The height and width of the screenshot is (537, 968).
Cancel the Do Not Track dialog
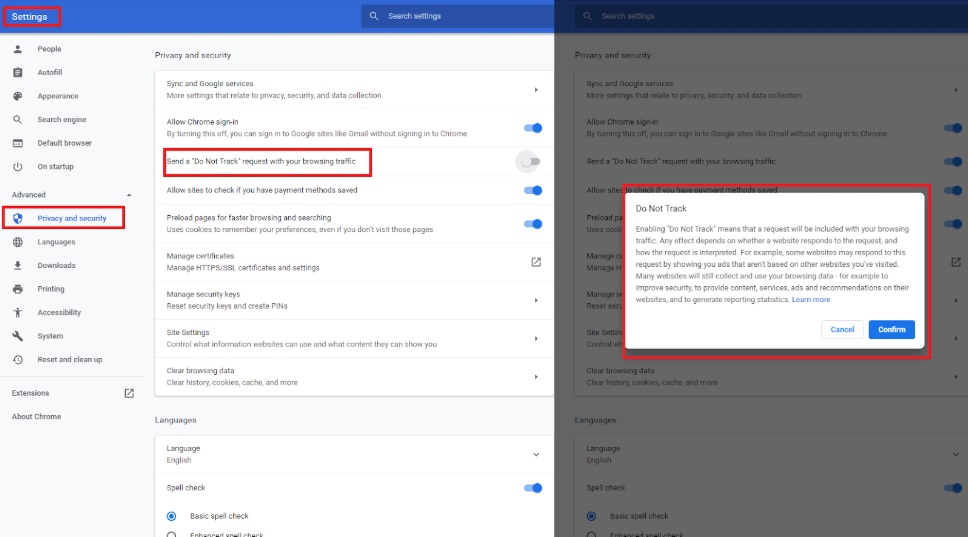tap(842, 330)
